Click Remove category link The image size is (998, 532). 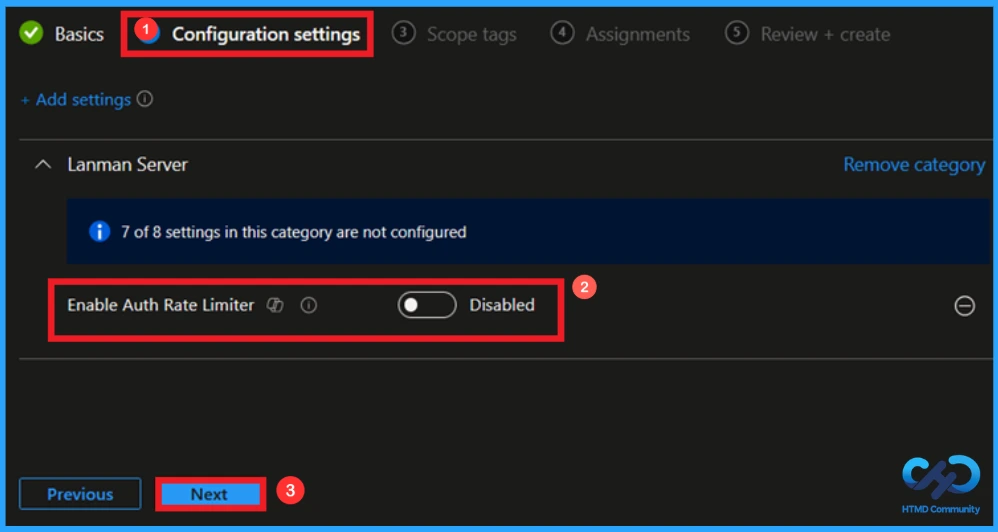914,165
